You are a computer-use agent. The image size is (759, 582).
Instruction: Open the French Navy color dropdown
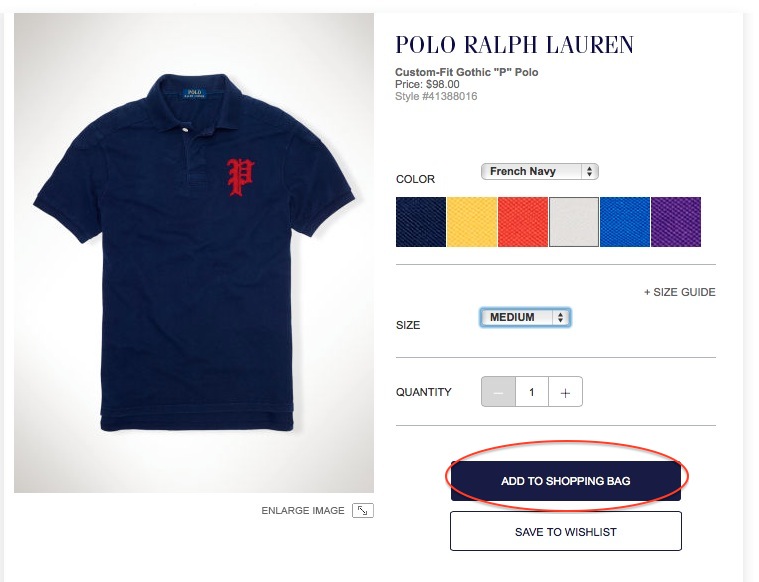pos(540,171)
